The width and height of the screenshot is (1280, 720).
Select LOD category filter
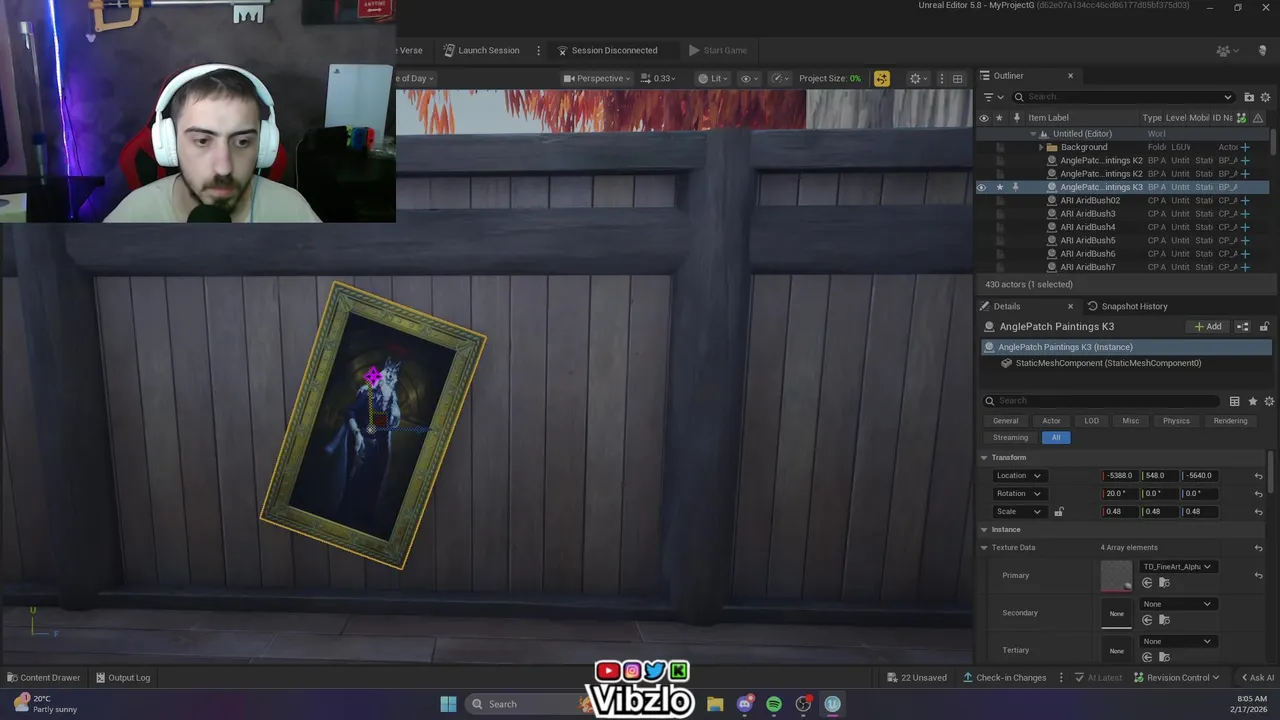tap(1091, 421)
